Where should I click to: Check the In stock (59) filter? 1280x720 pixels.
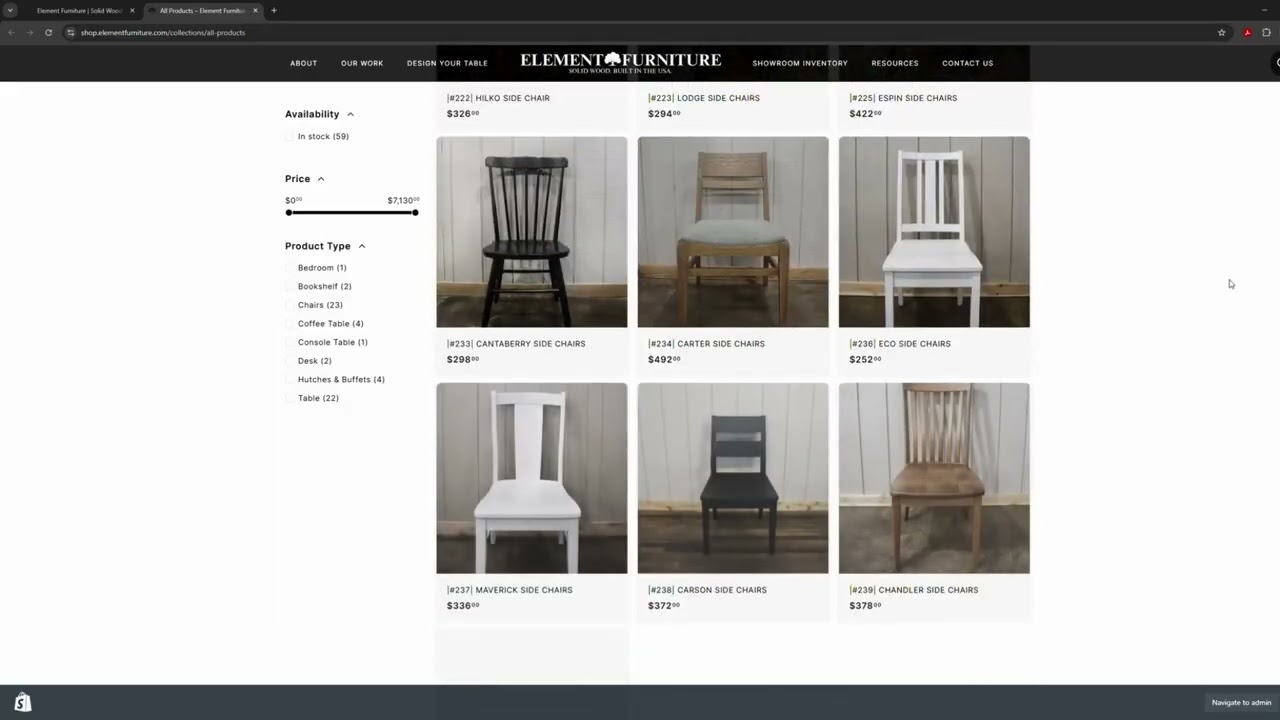point(290,136)
